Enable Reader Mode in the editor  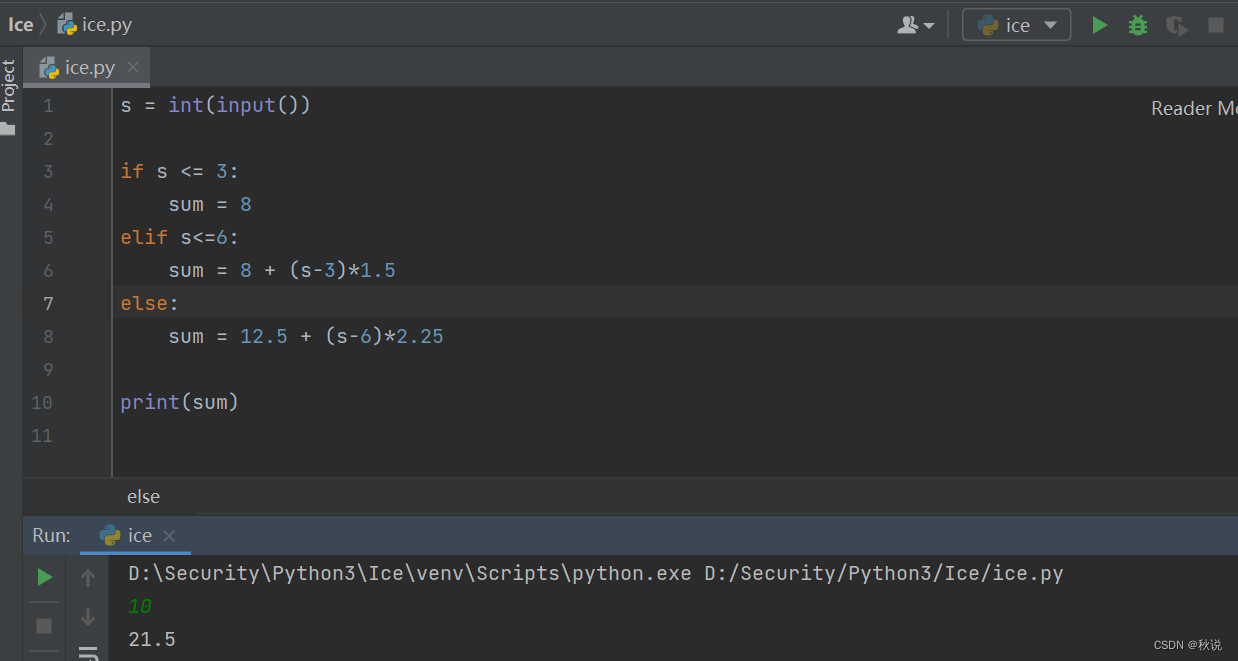tap(1194, 108)
